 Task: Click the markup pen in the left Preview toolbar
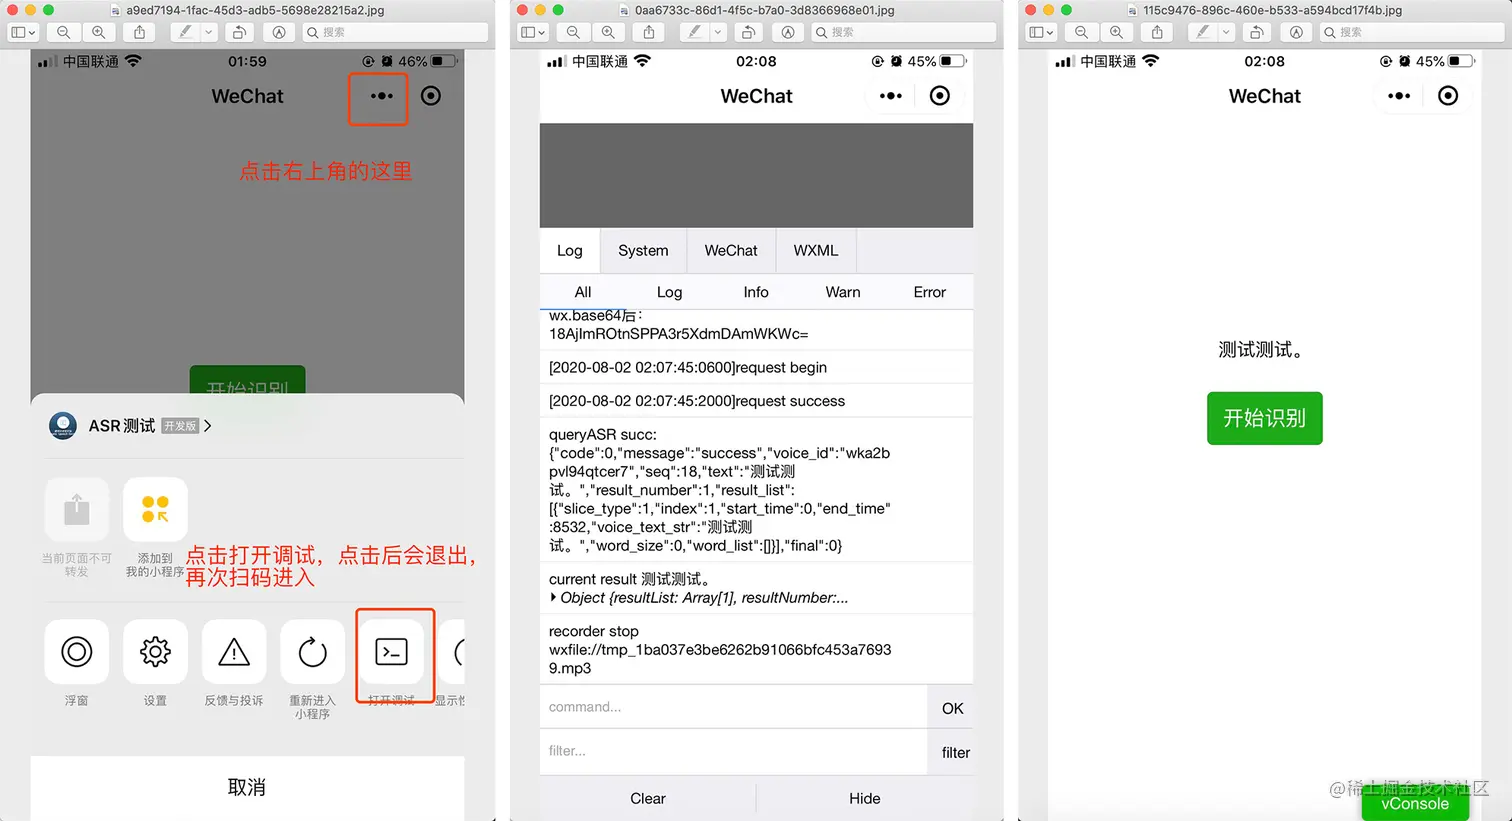coord(185,32)
